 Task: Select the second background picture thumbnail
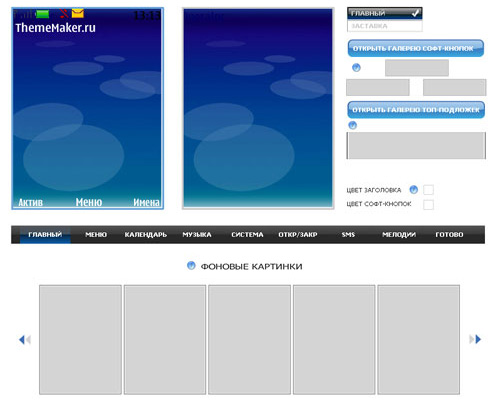pyautogui.click(x=165, y=340)
